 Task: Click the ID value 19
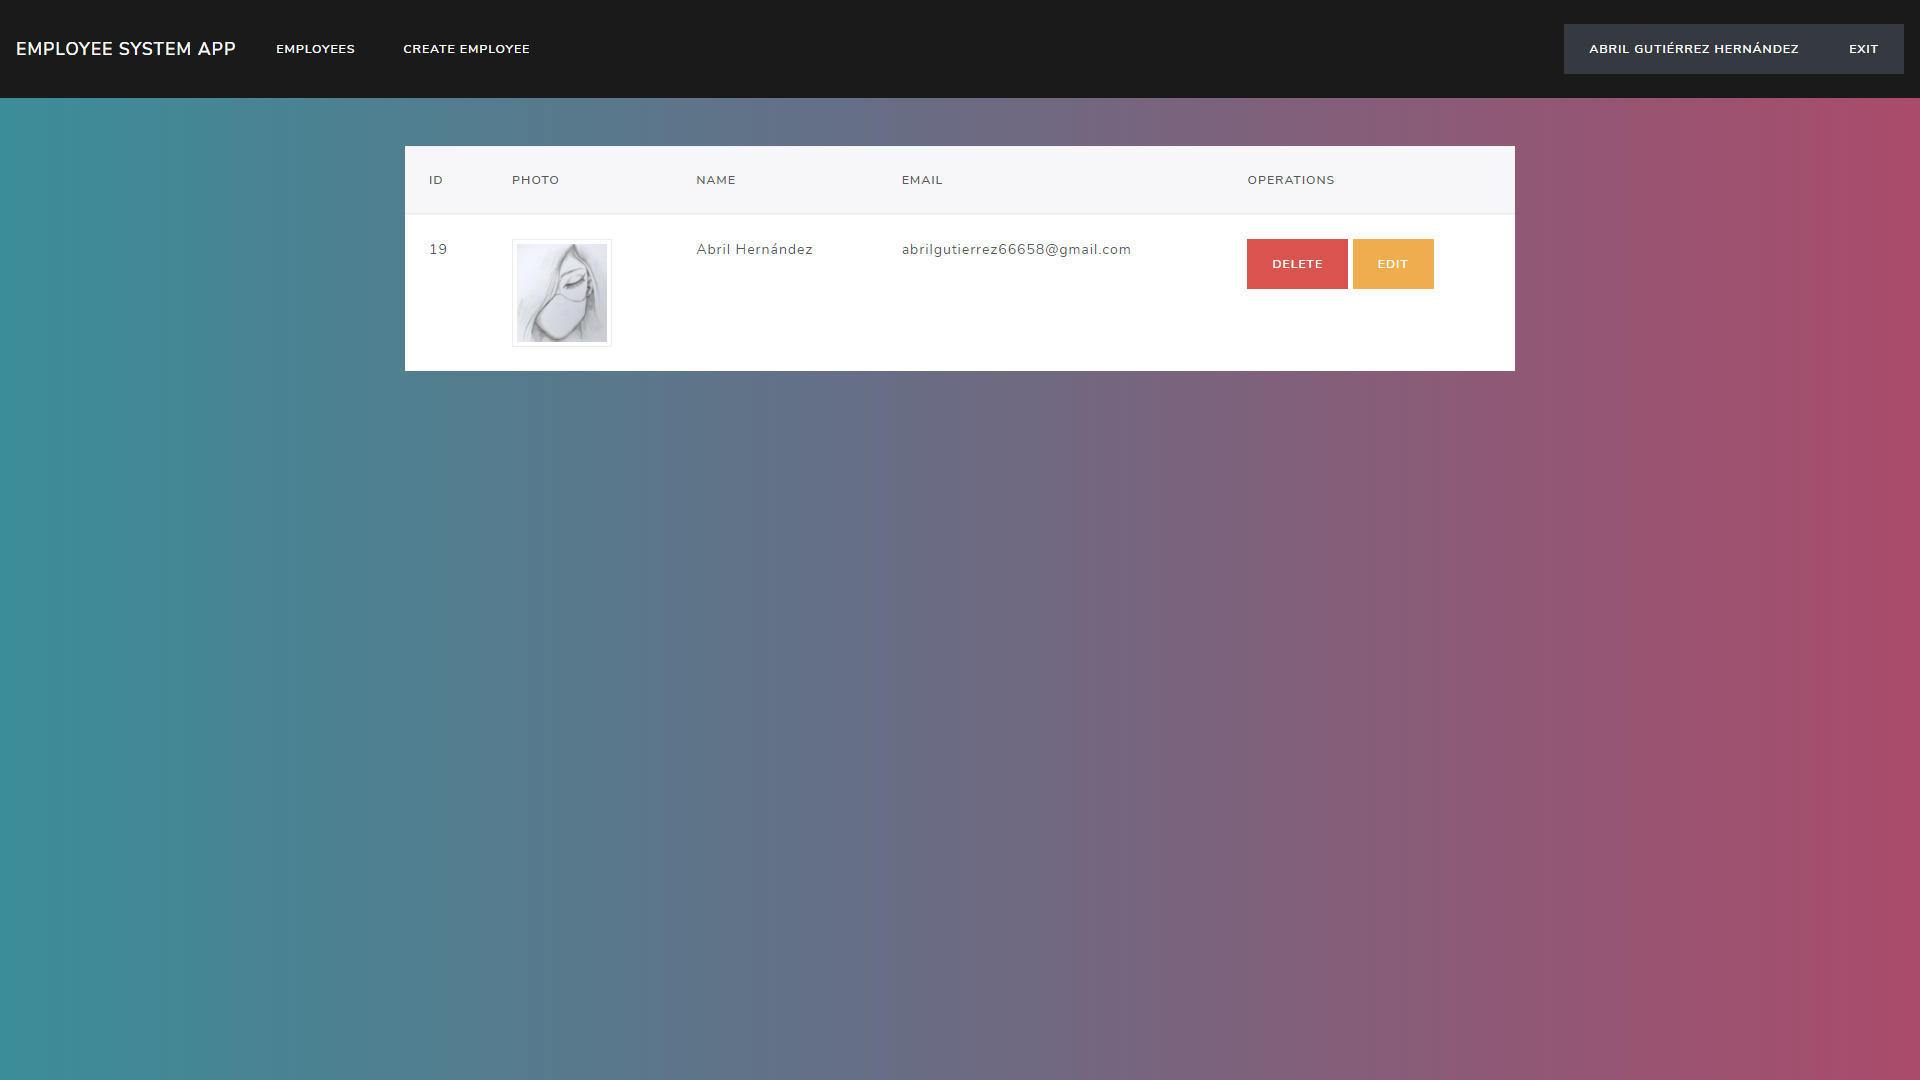point(438,249)
